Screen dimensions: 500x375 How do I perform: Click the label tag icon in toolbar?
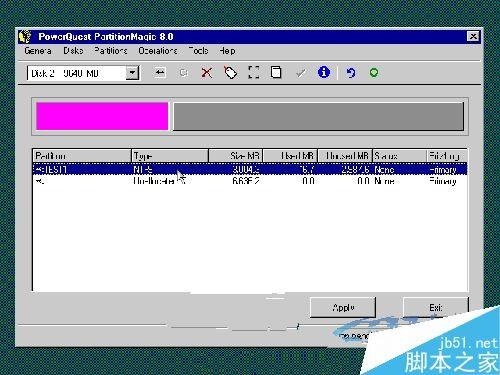pos(230,72)
